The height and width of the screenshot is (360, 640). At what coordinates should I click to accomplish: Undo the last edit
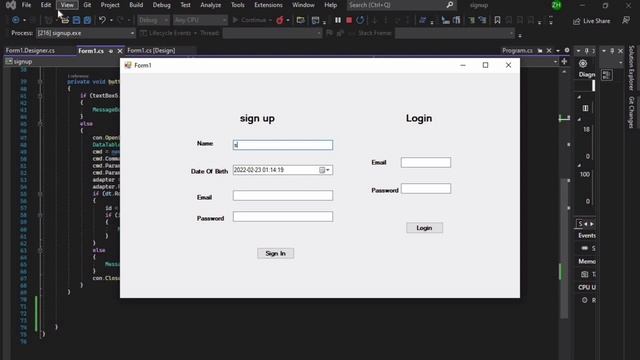[x=102, y=20]
